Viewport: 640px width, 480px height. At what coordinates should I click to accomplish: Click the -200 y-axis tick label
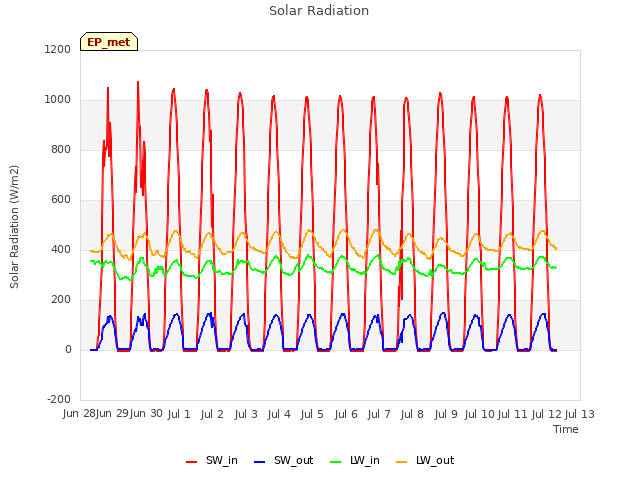point(59,399)
